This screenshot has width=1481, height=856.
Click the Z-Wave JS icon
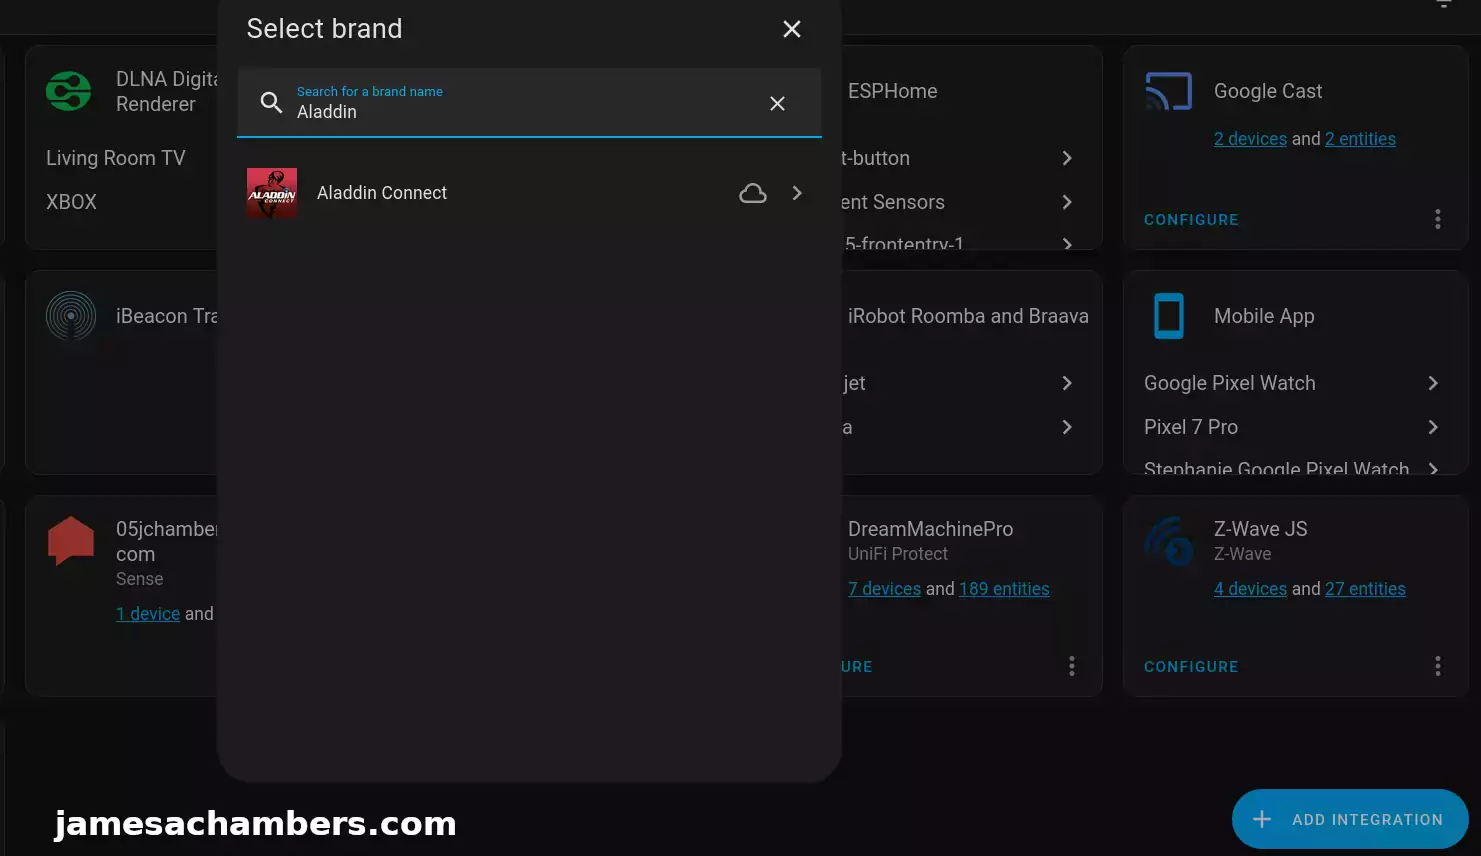pos(1168,541)
